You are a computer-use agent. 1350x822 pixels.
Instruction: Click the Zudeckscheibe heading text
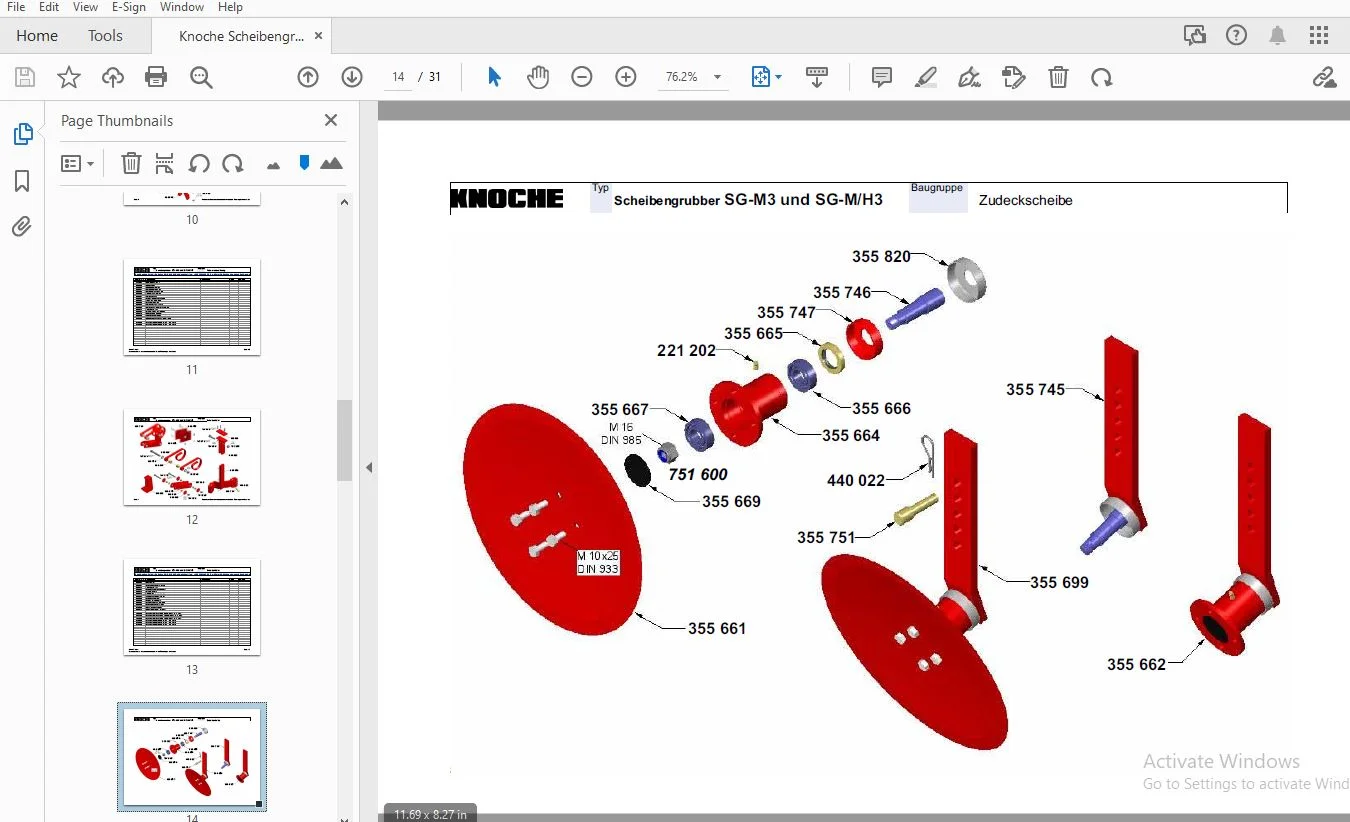coord(1026,200)
